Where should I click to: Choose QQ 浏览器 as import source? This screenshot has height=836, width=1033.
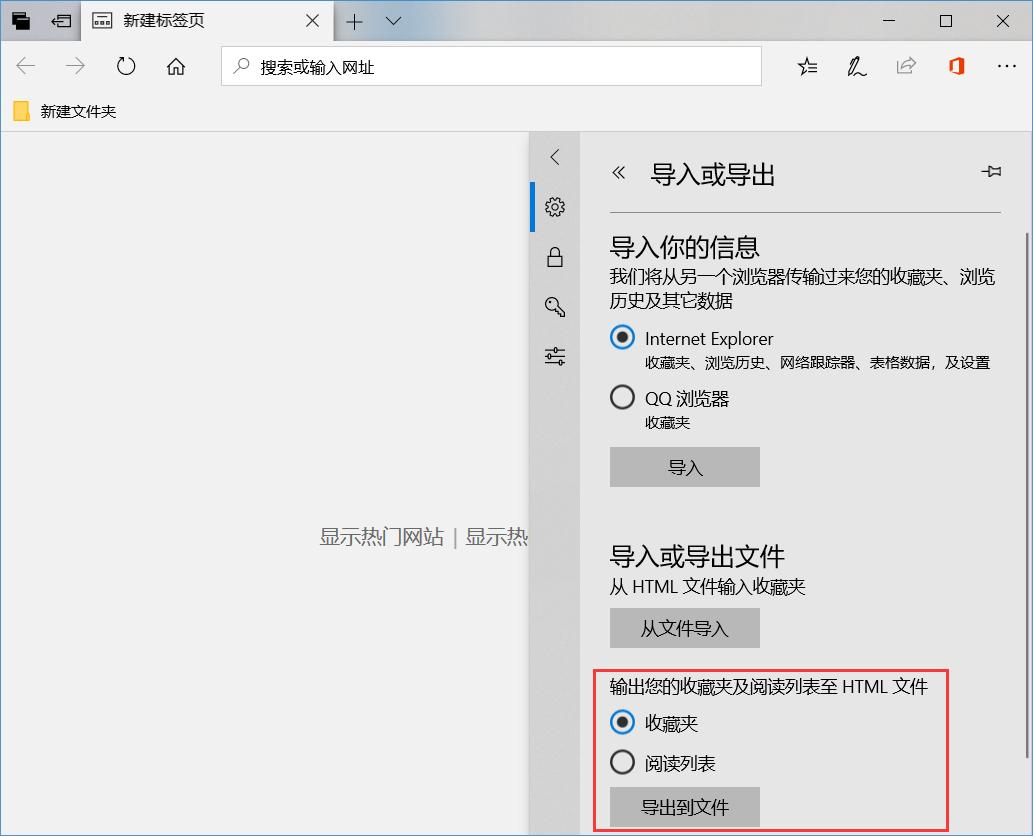[622, 397]
